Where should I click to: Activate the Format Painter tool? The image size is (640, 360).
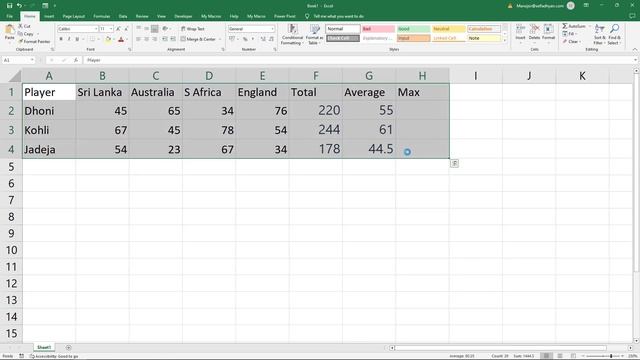34,41
